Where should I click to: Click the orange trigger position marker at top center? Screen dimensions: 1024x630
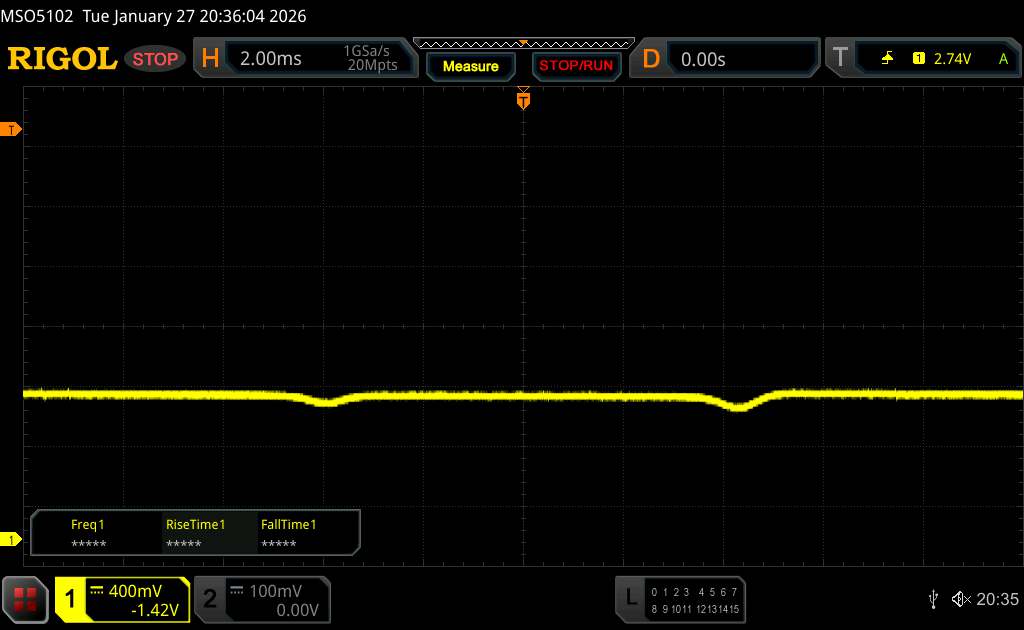tap(523, 99)
